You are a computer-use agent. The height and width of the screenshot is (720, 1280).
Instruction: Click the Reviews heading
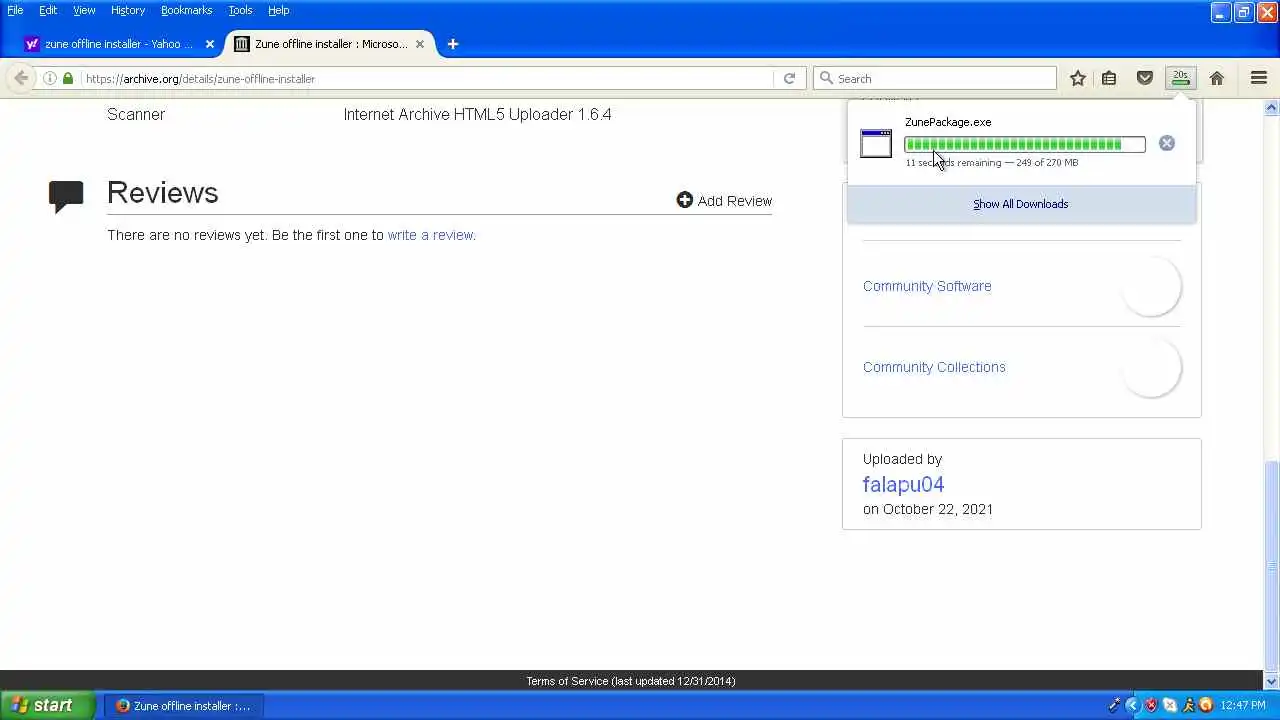(x=162, y=192)
